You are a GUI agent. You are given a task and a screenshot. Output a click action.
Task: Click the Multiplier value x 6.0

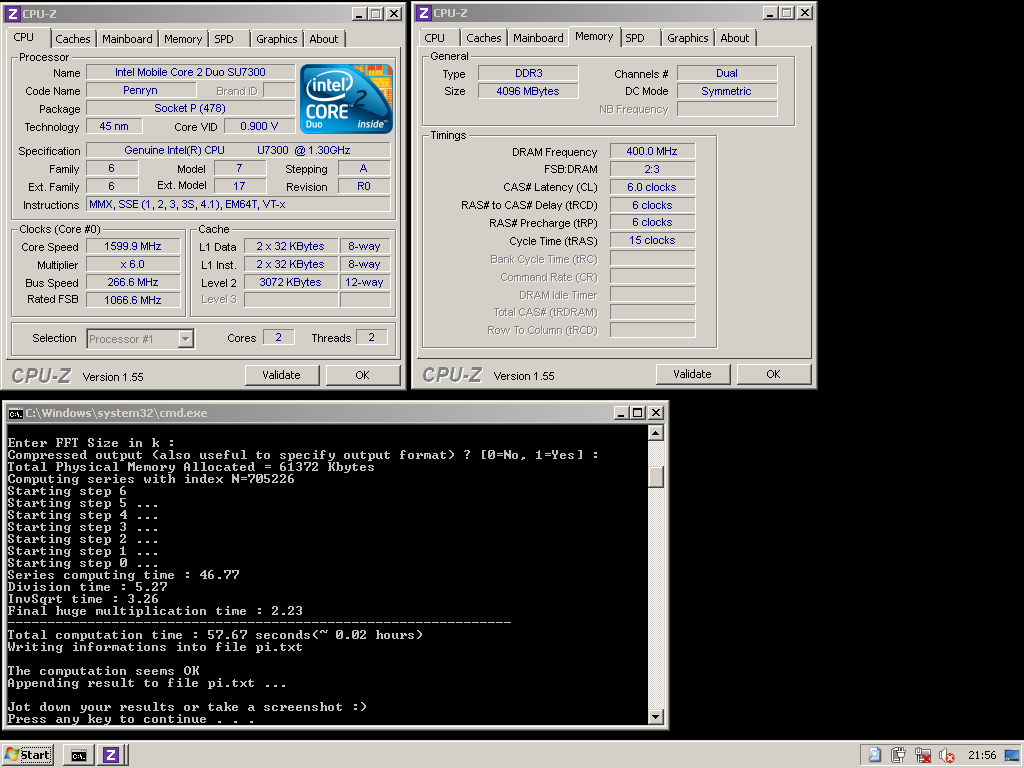(133, 264)
